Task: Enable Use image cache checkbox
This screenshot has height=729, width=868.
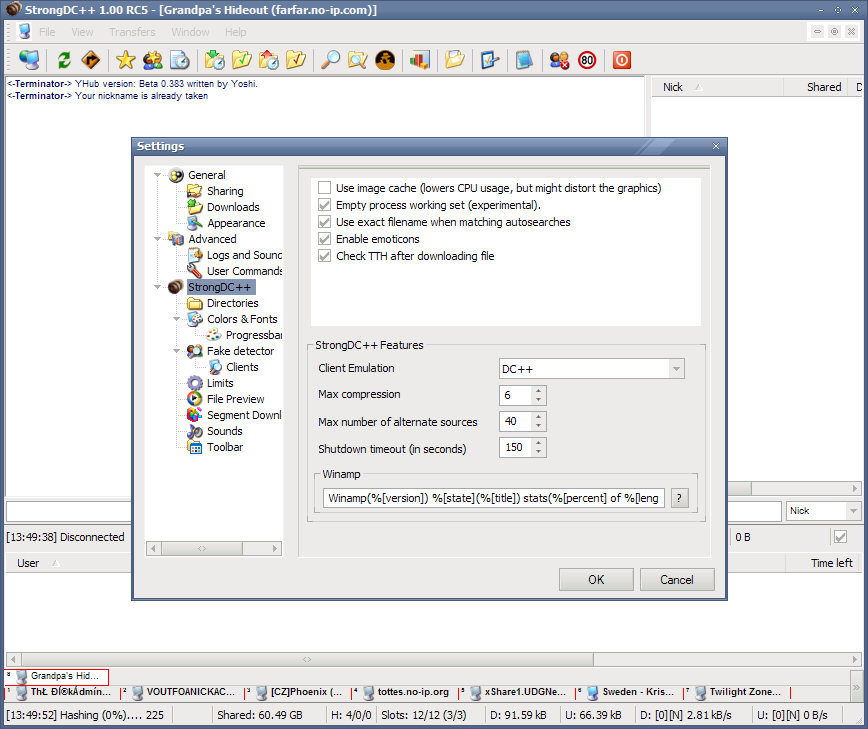Action: pos(324,188)
